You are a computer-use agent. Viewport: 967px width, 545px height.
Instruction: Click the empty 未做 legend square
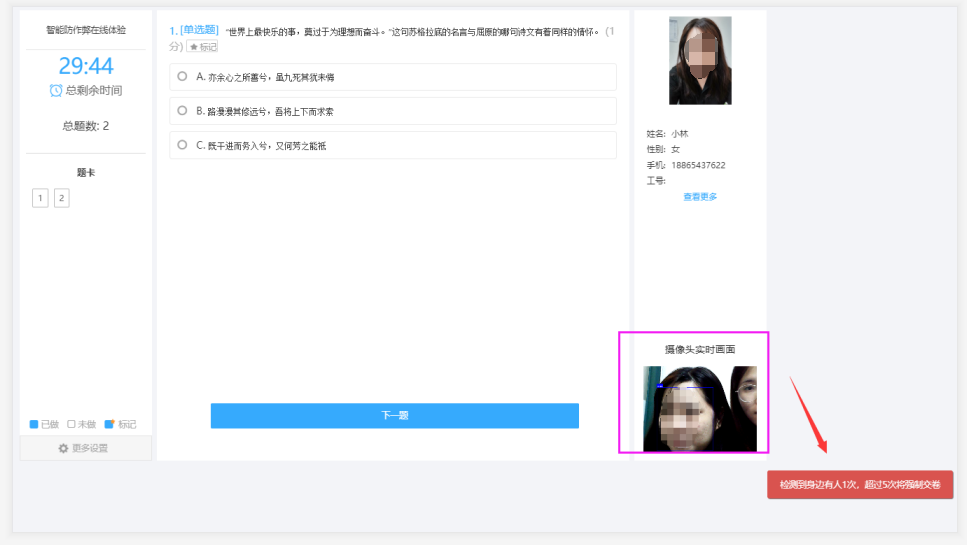pos(71,424)
